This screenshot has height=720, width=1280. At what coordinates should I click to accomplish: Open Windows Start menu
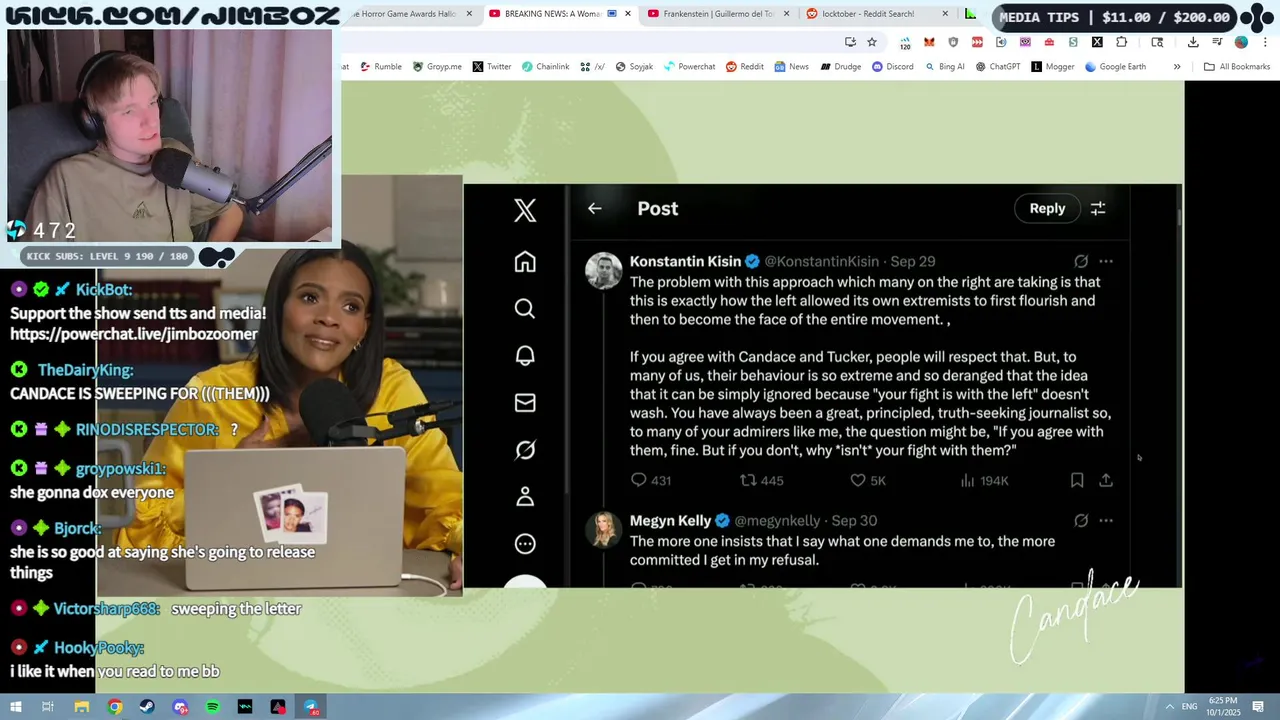(15, 707)
